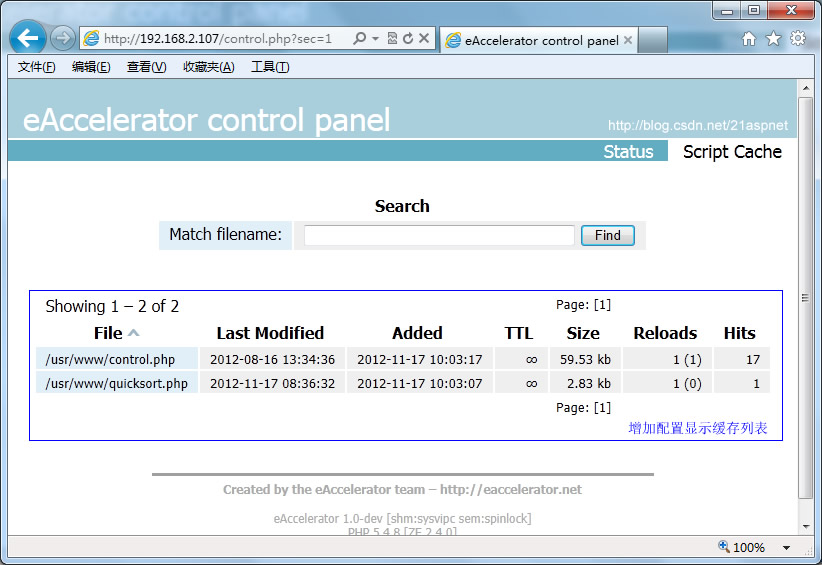
Task: Go to the browser Home icon
Action: 749,38
